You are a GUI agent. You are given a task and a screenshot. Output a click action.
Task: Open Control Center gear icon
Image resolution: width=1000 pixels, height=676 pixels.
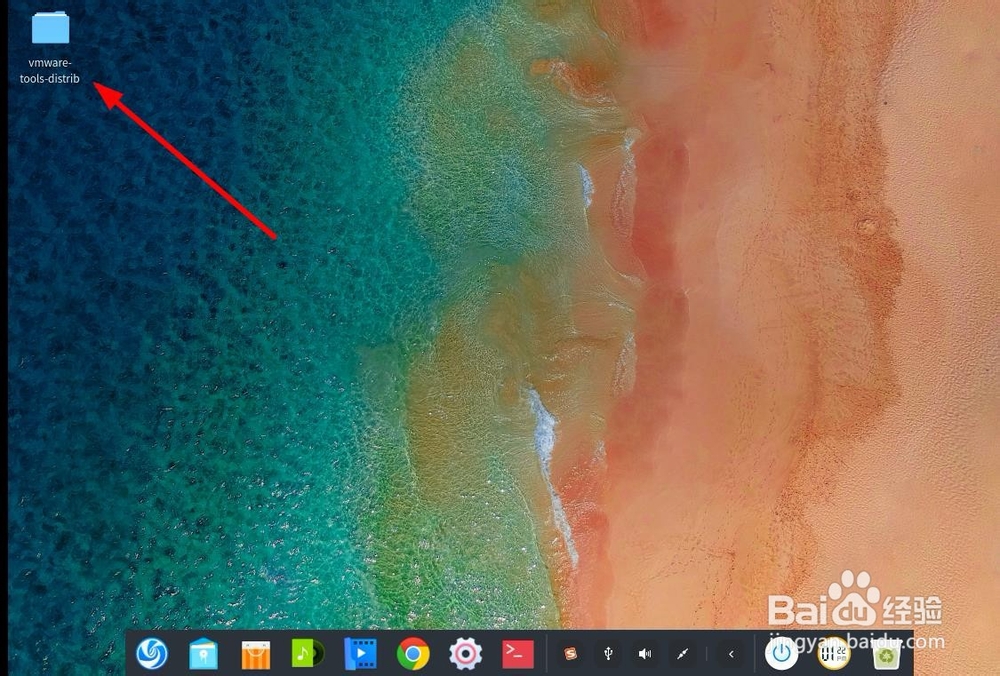pyautogui.click(x=466, y=654)
